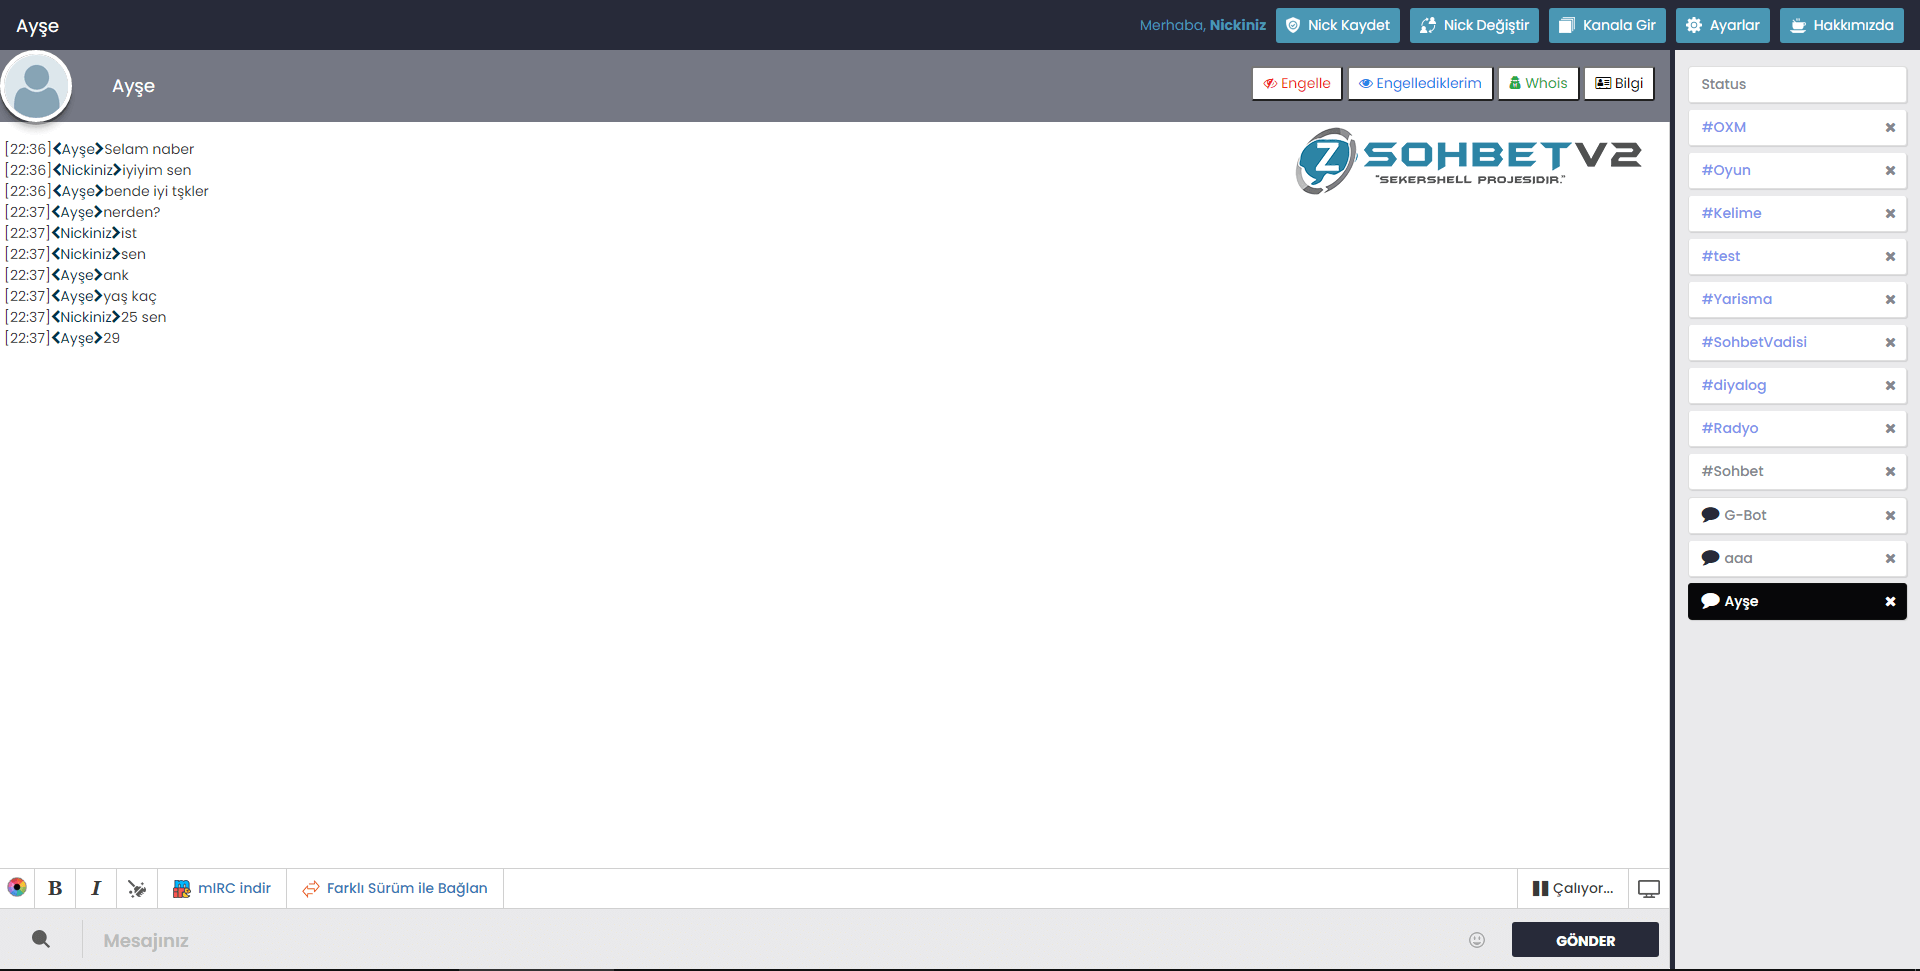Screen dimensions: 1920x971
Task: Close the #Kelime channel tab
Action: tap(1890, 213)
